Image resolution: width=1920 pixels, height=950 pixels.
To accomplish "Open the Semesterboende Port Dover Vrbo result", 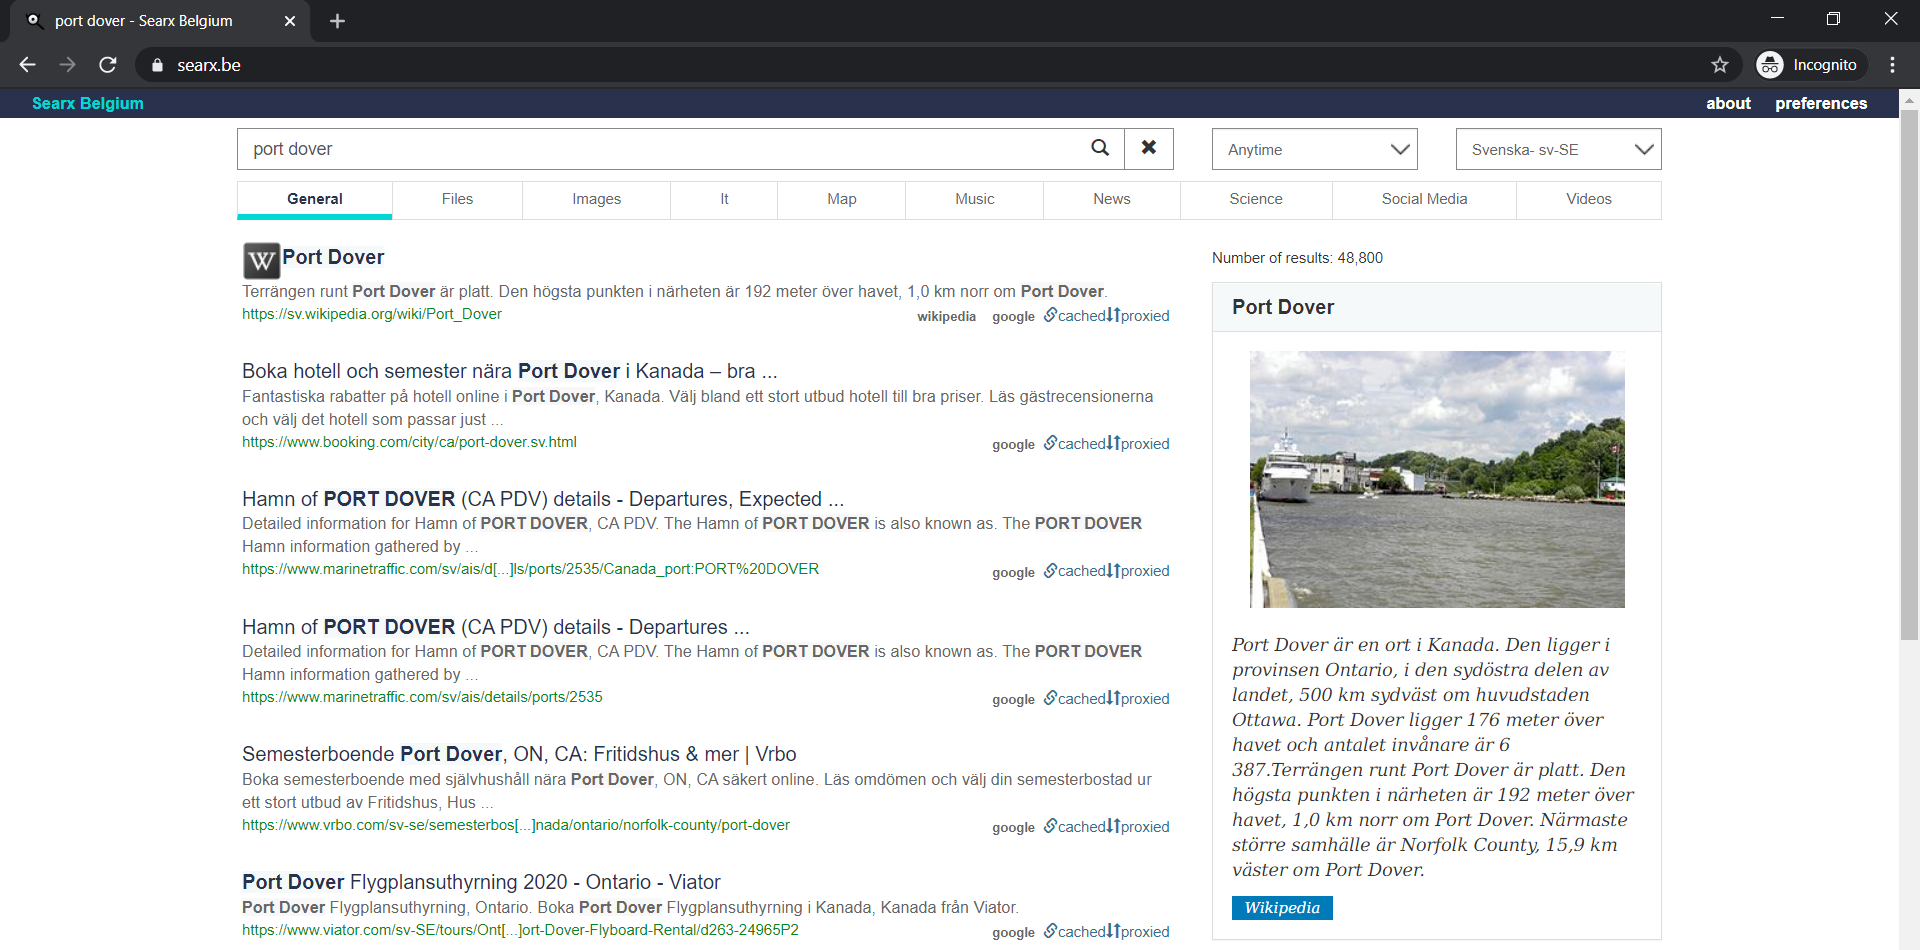I will pos(519,754).
